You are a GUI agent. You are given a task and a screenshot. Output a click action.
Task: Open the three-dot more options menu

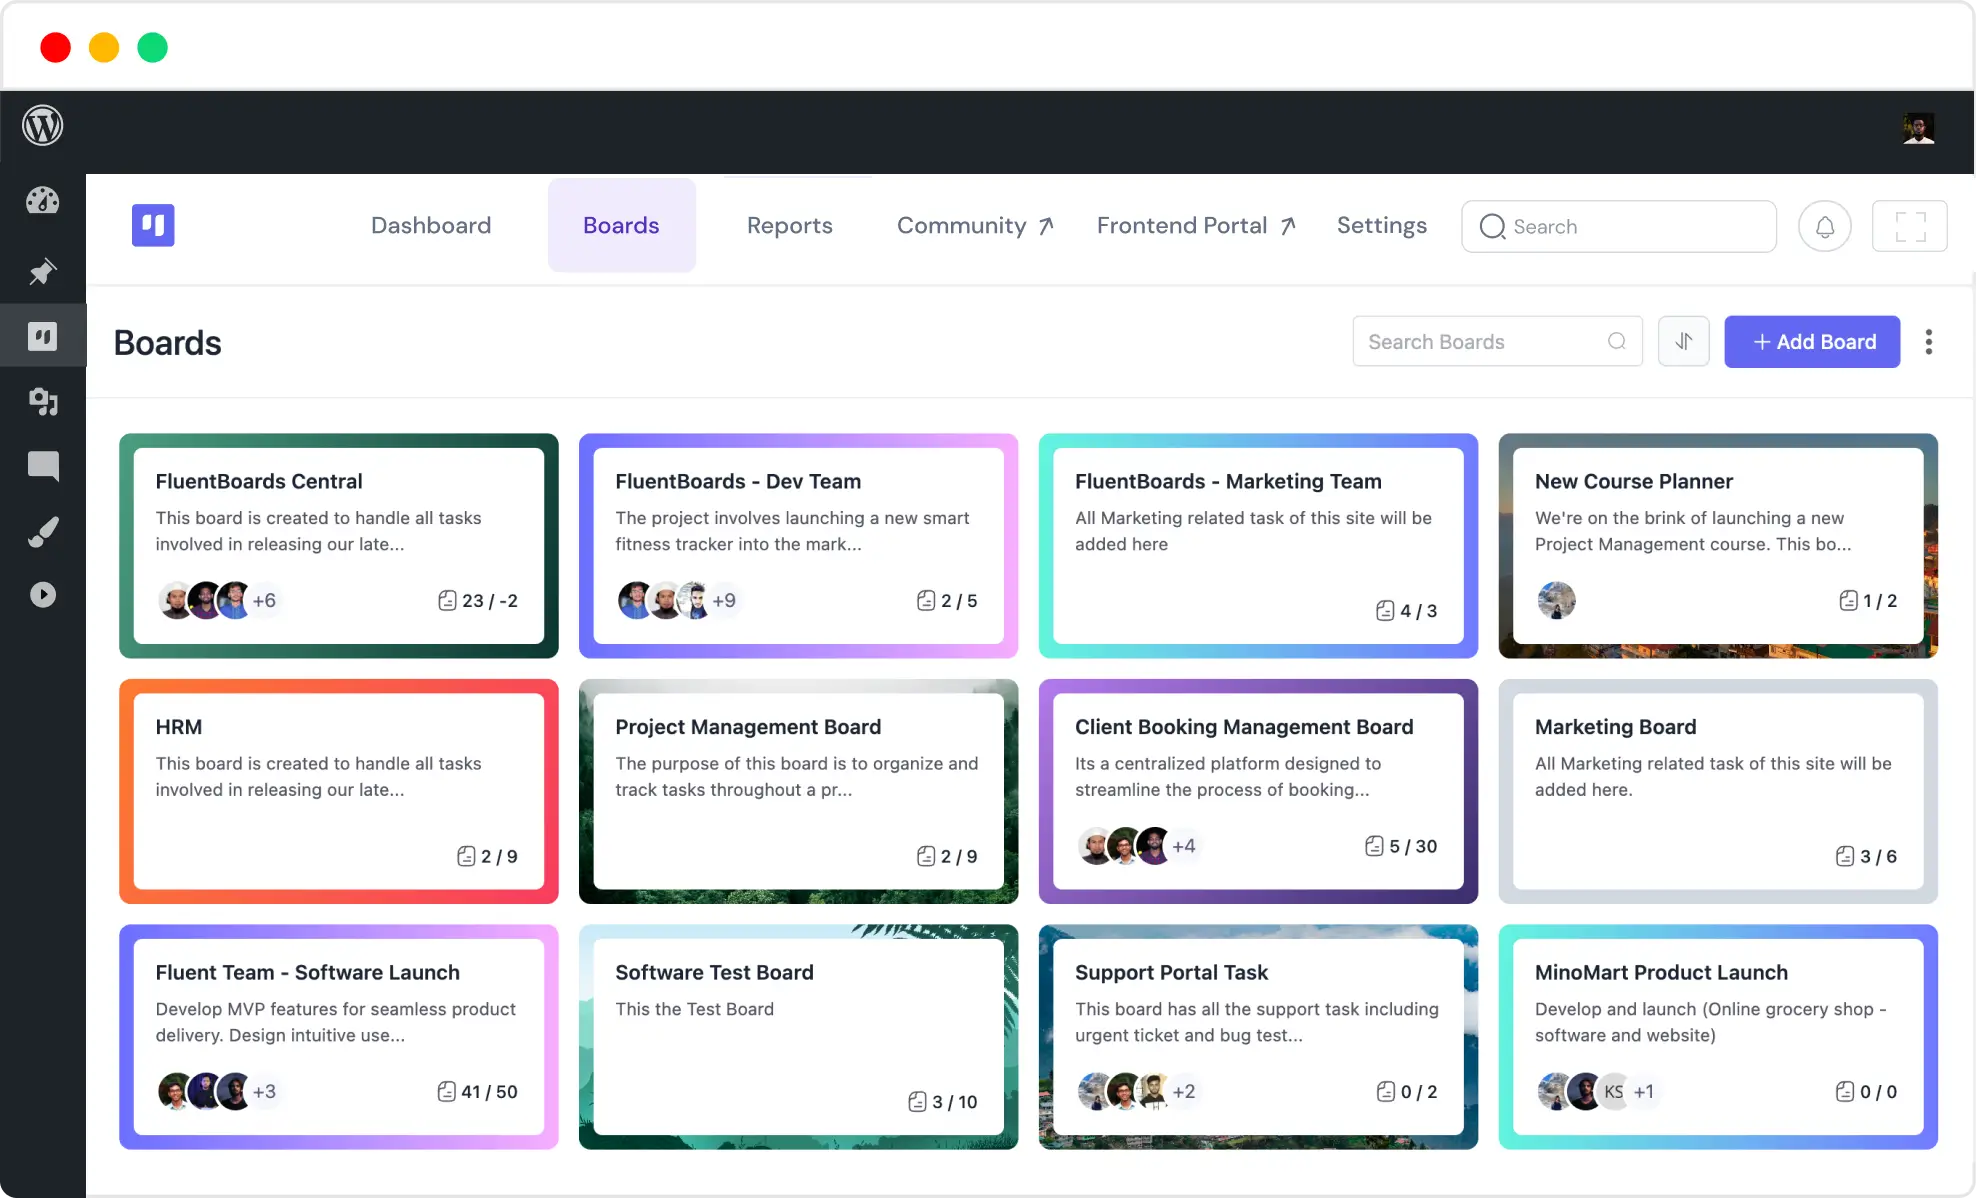[x=1928, y=342]
